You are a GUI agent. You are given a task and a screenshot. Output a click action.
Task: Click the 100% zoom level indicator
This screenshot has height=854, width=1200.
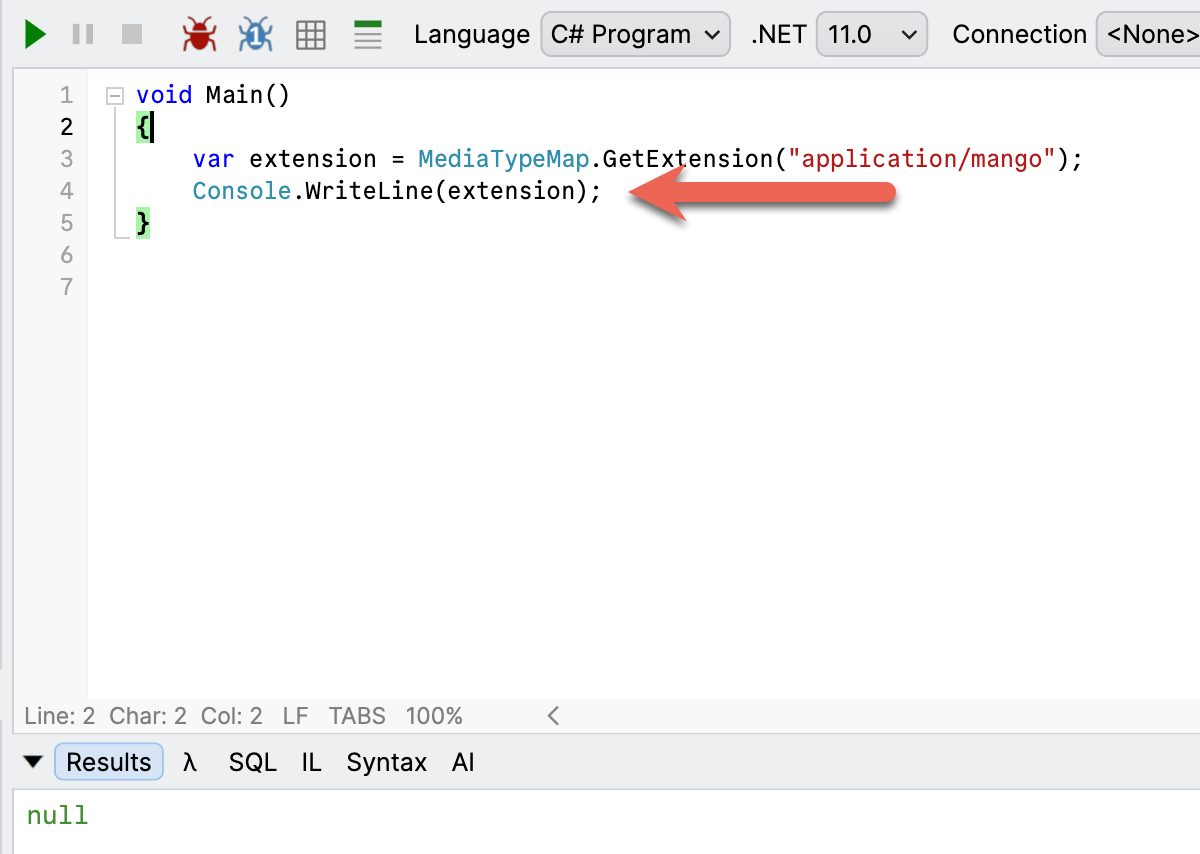(x=434, y=716)
